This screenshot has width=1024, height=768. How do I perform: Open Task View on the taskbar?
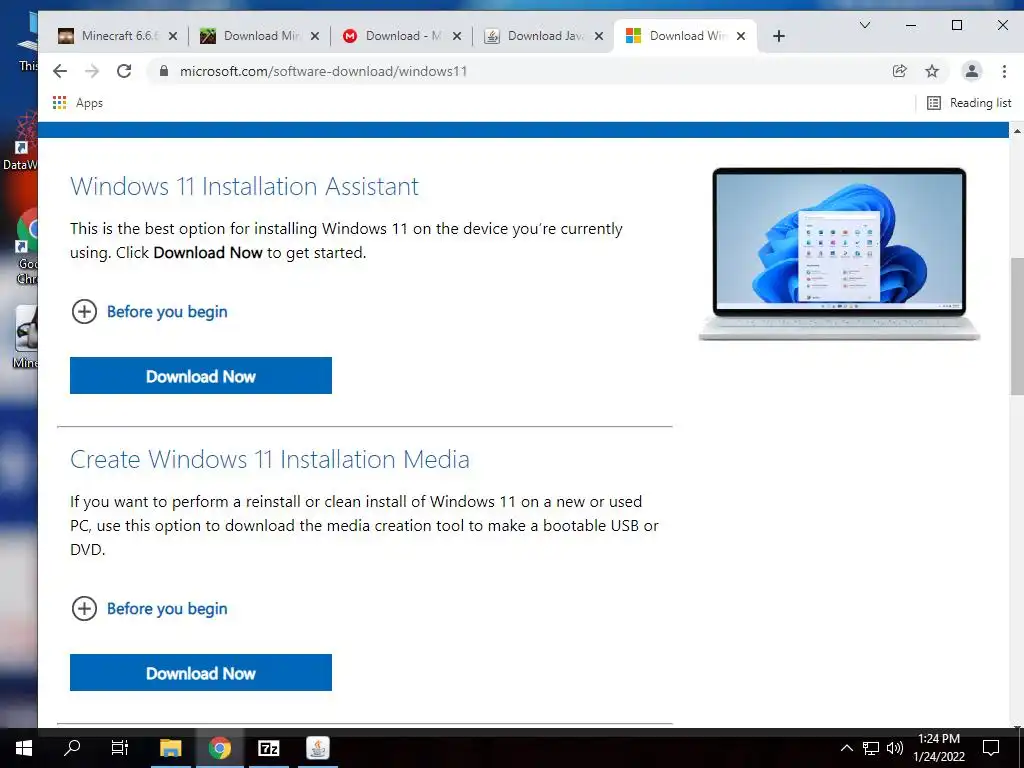coord(120,748)
